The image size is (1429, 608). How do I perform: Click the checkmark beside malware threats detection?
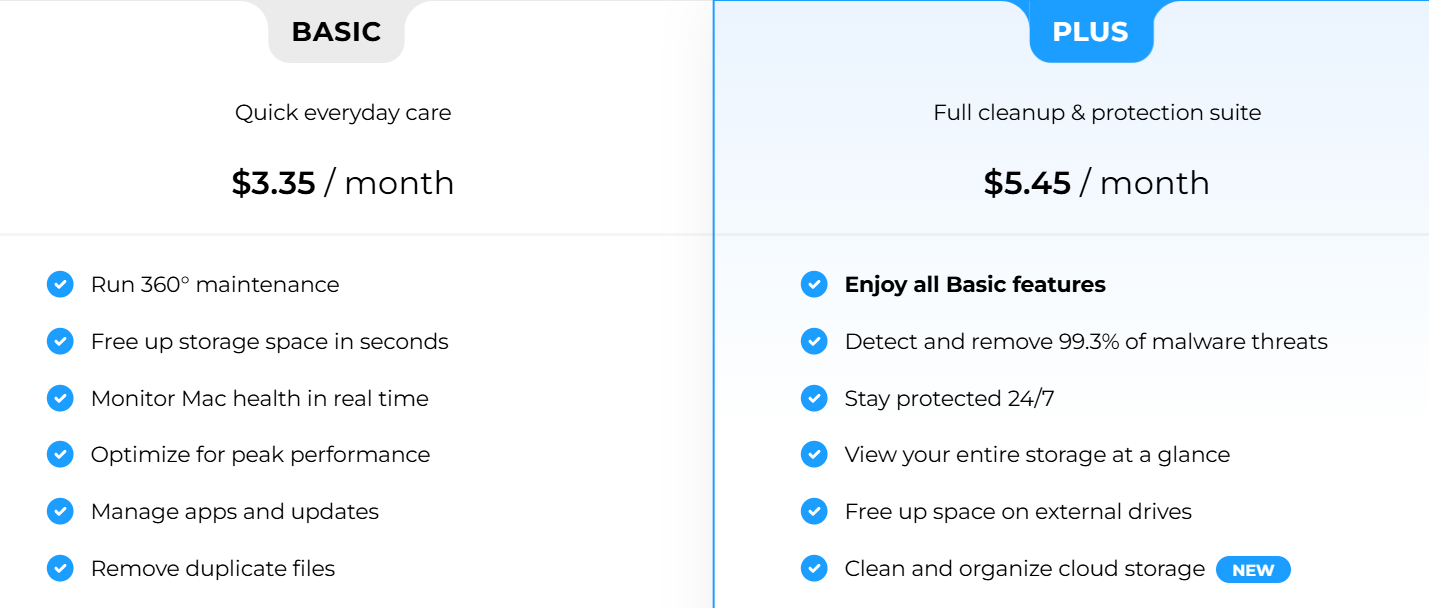[814, 341]
